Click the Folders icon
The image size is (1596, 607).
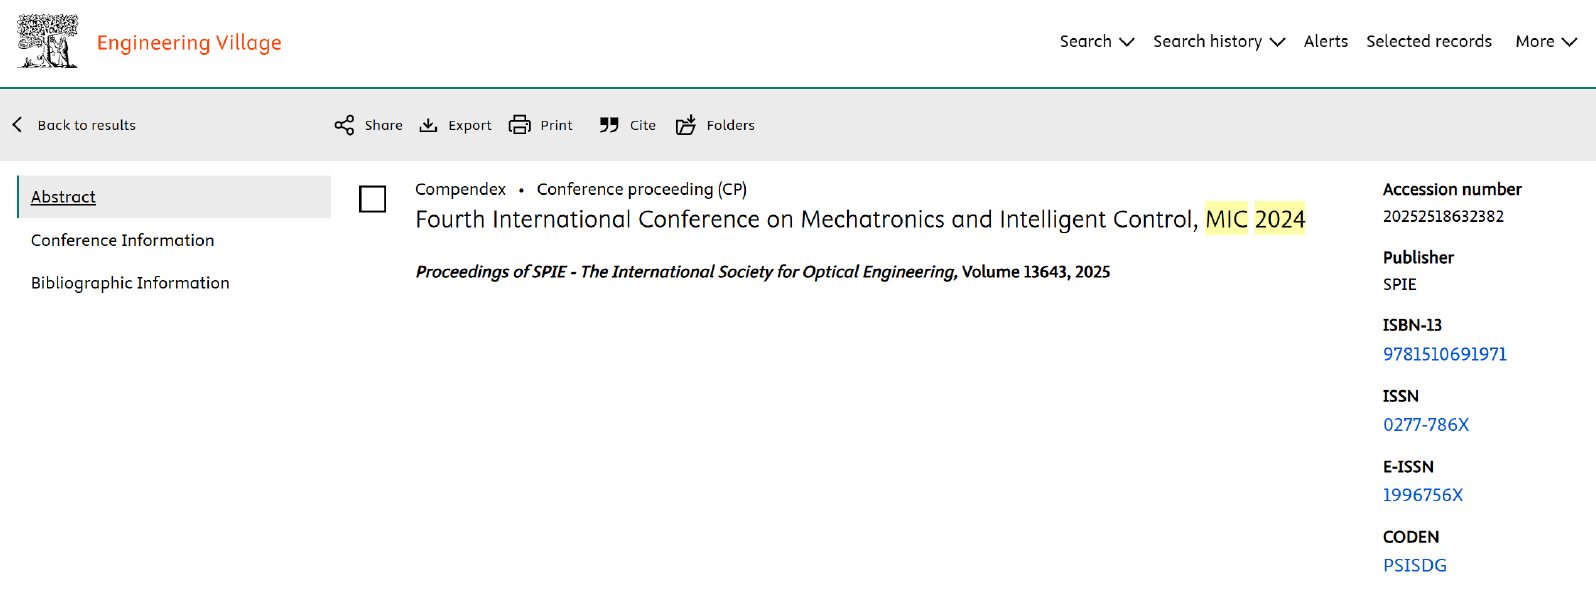point(686,125)
